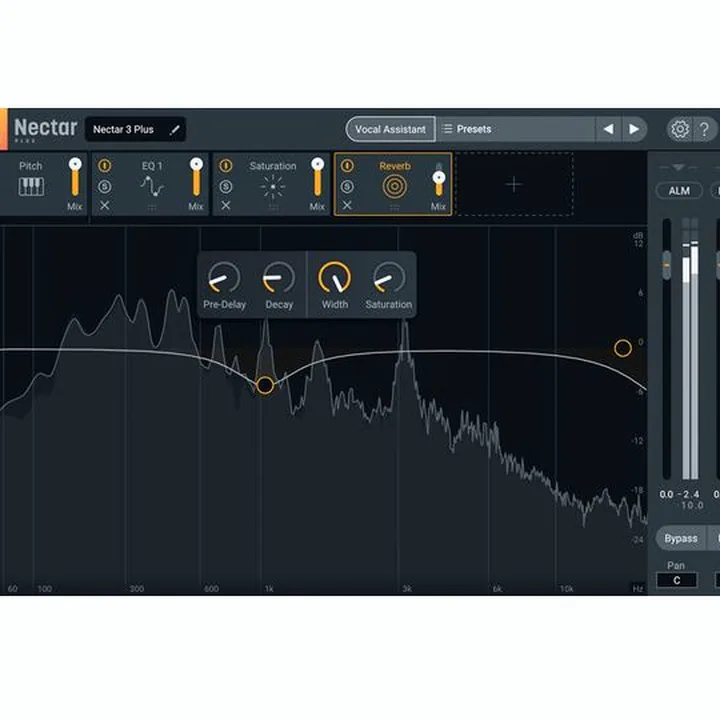
Task: Go to previous preset arrow
Action: tap(608, 129)
